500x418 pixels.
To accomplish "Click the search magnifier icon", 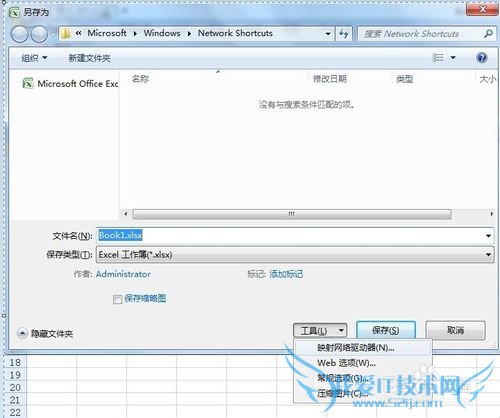I will tap(488, 34).
